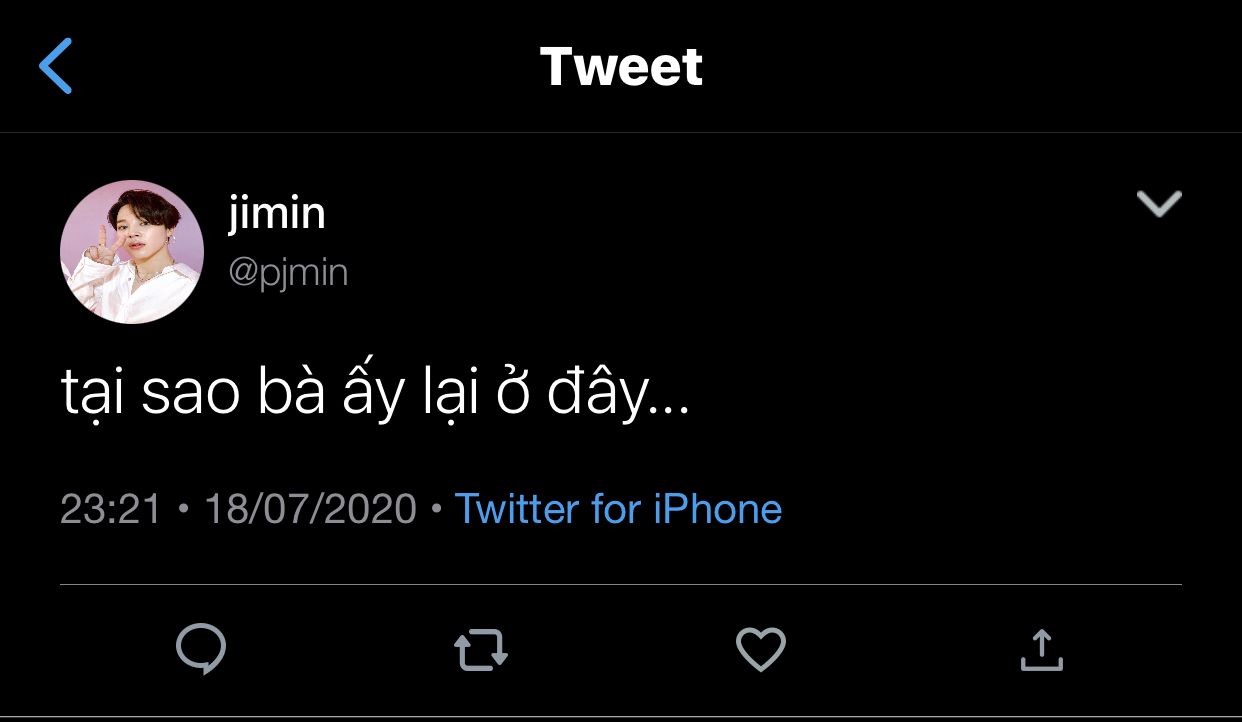
Task: Open the share sheet icon
Action: point(1041,650)
